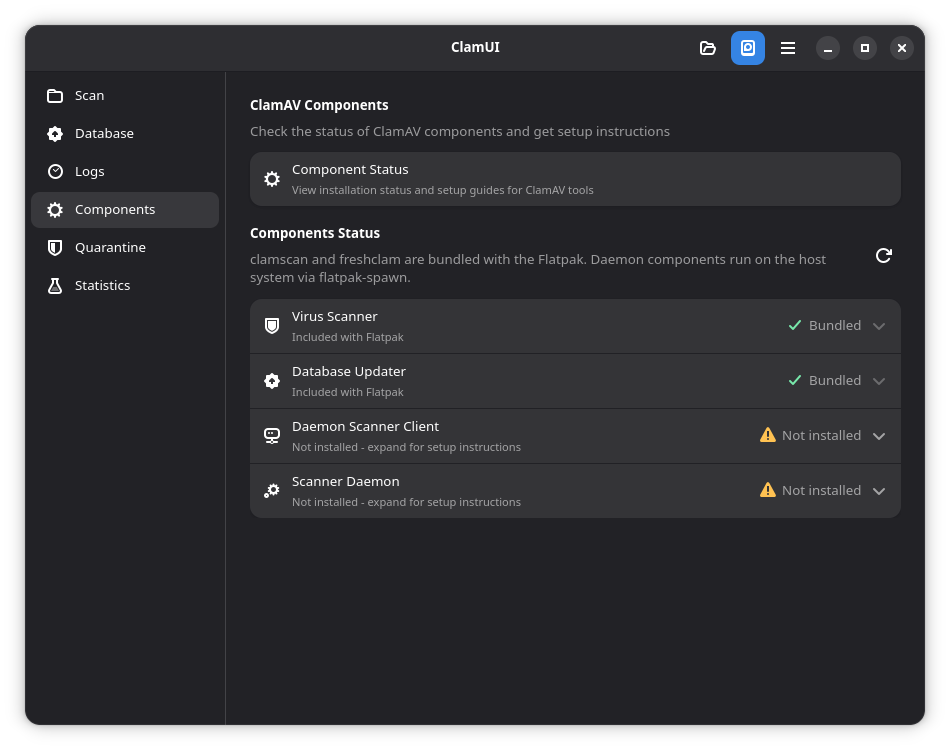Click the open folder icon in header

(x=708, y=48)
